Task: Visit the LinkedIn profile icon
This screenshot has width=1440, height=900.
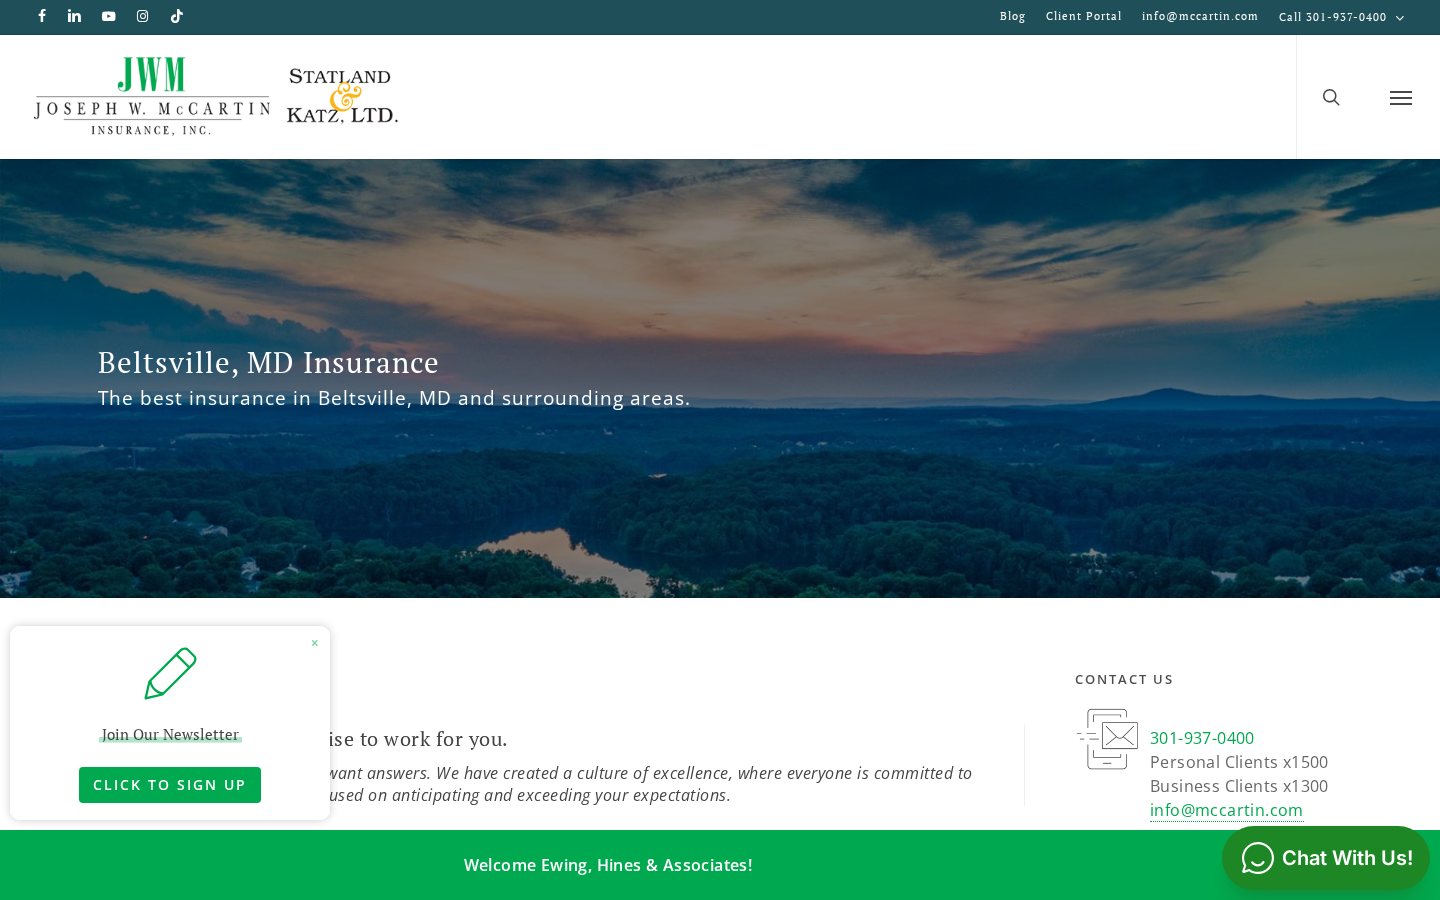Action: coord(74,16)
